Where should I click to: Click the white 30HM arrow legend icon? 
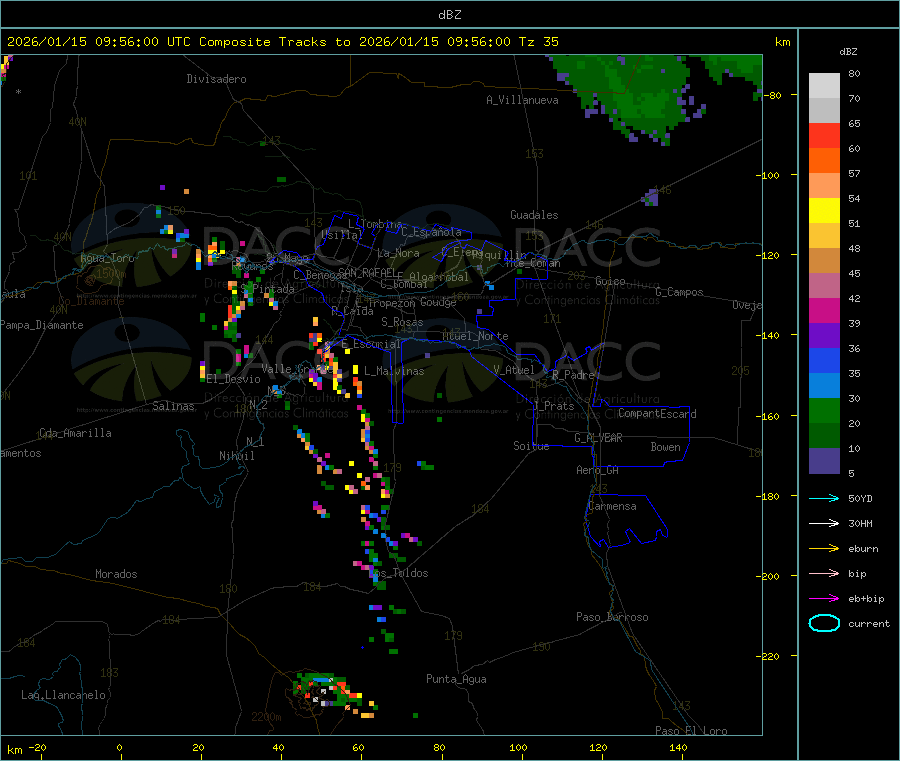coord(824,523)
